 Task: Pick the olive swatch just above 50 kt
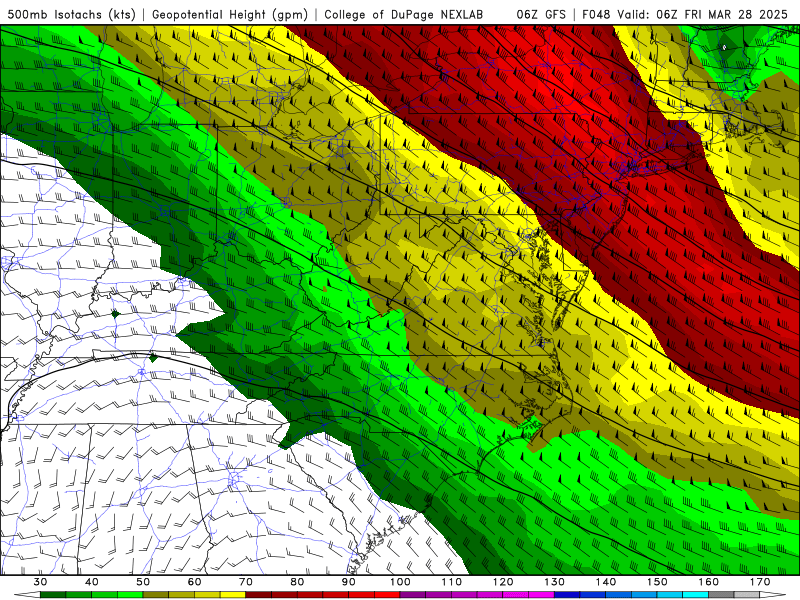(x=156, y=595)
